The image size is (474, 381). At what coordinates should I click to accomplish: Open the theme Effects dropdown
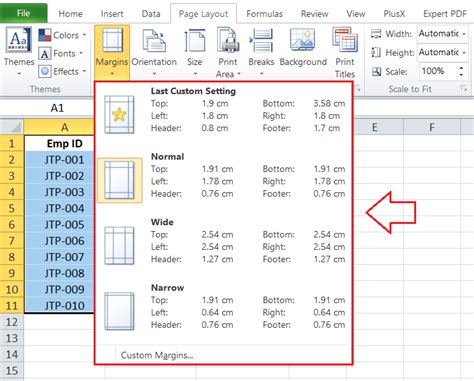click(x=62, y=71)
